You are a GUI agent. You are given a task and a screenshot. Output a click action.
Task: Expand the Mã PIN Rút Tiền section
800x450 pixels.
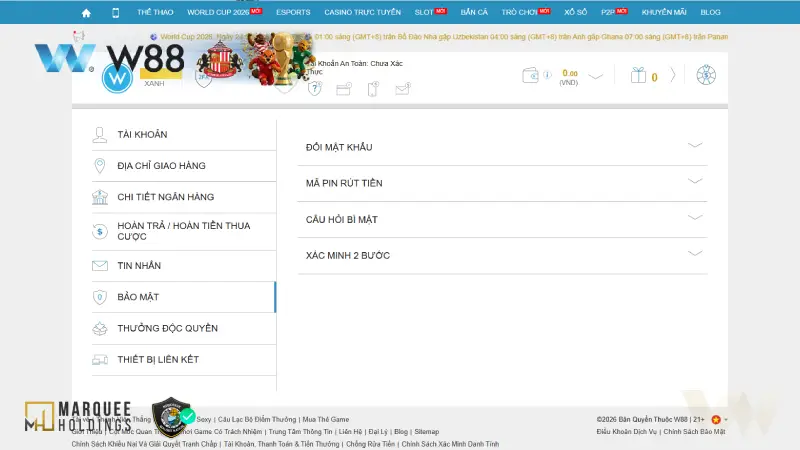point(503,183)
